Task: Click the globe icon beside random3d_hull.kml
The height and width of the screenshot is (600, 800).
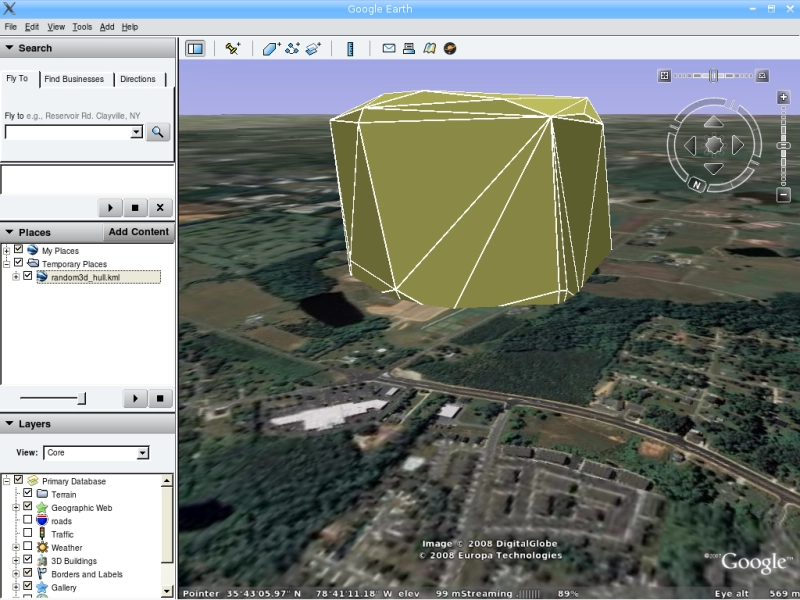Action: click(x=42, y=277)
